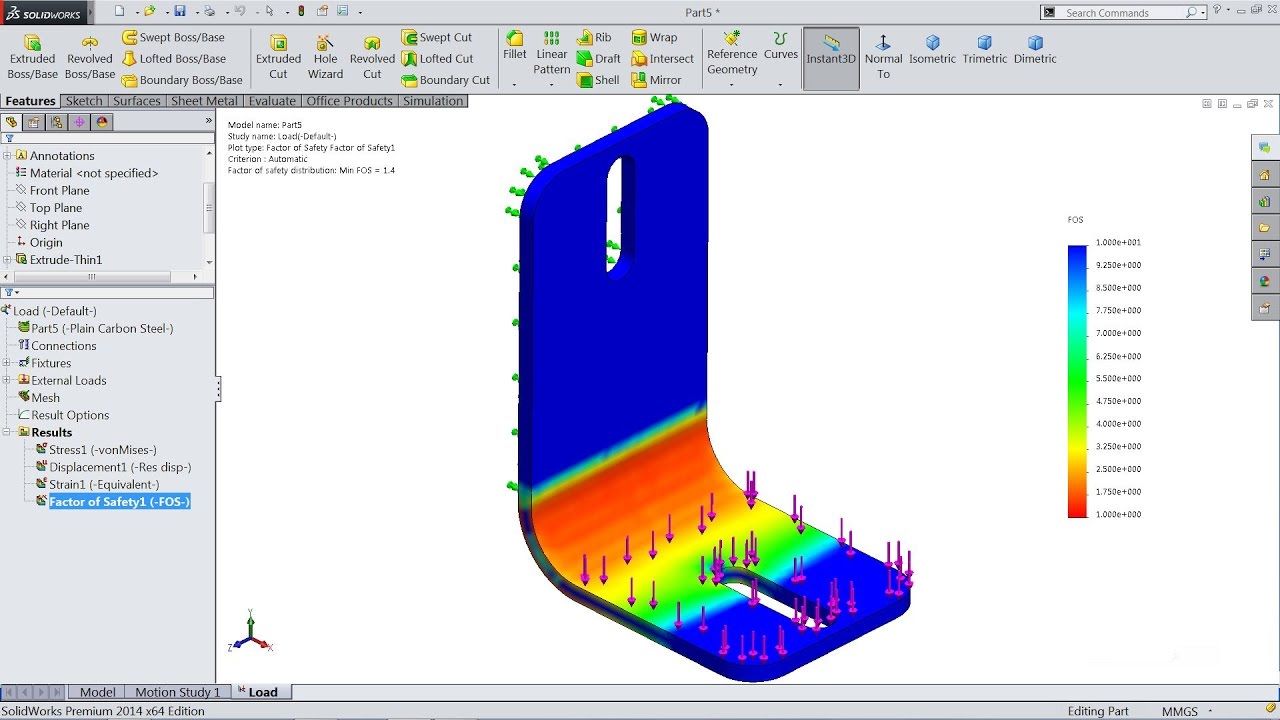Image resolution: width=1280 pixels, height=720 pixels.
Task: Click the New document icon
Action: [119, 11]
